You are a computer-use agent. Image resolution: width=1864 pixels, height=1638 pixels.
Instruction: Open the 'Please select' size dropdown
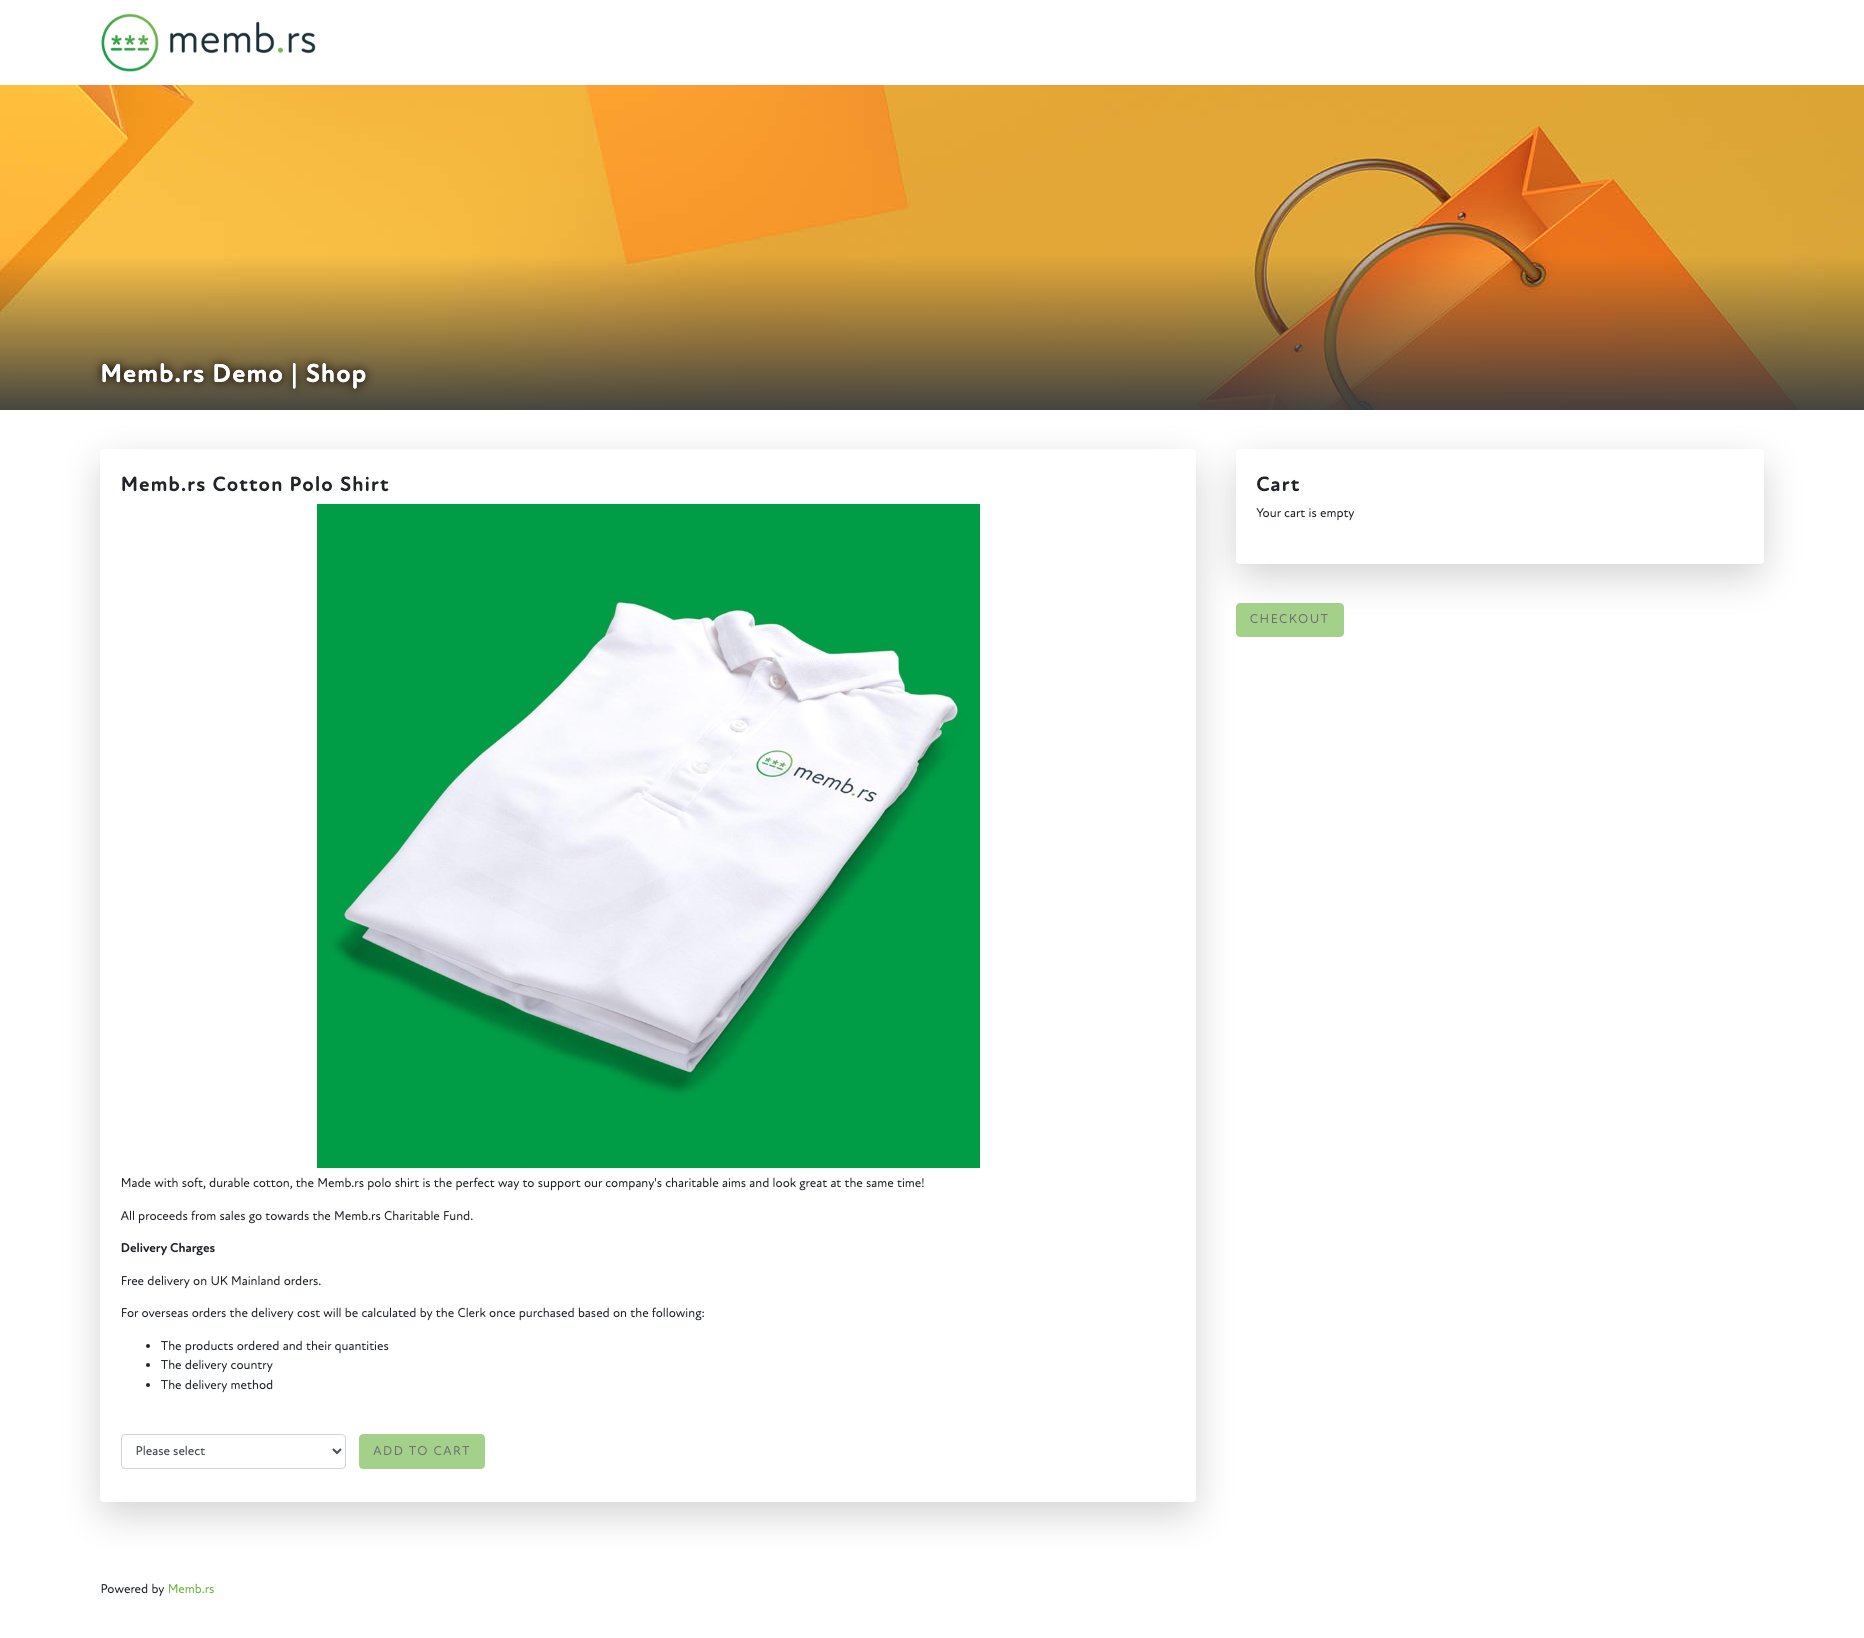coord(233,1451)
